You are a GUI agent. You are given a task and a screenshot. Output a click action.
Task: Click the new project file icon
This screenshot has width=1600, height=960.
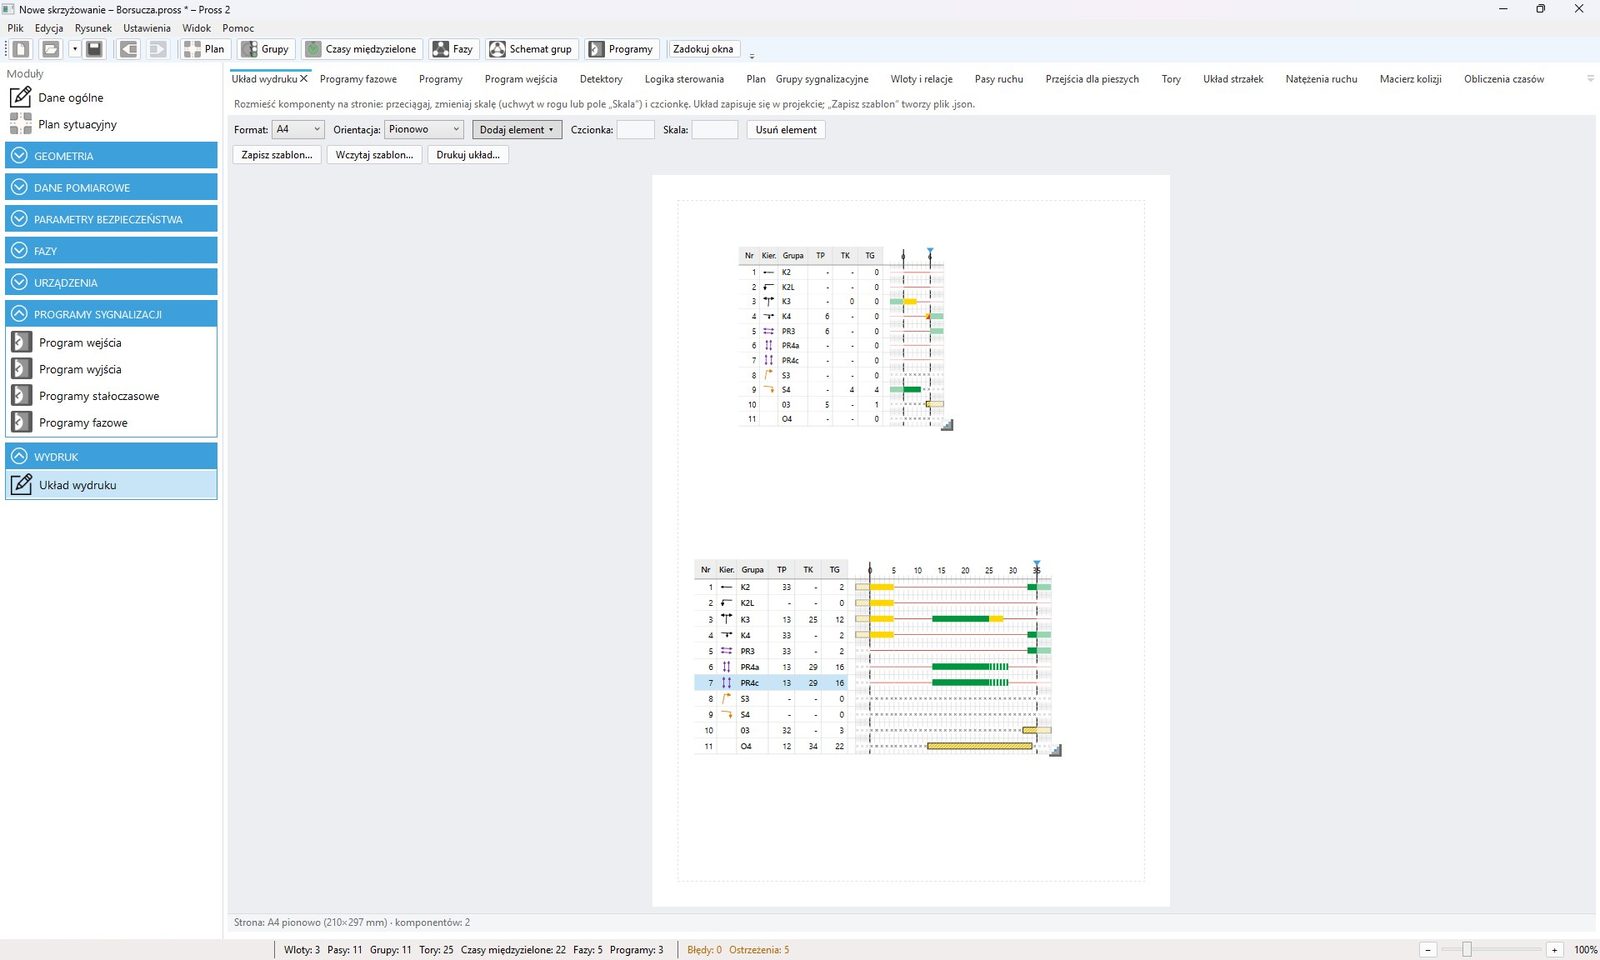[x=21, y=49]
